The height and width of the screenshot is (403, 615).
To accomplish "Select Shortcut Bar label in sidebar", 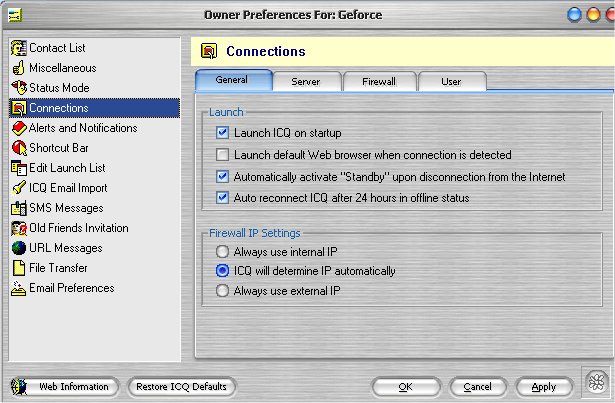I will coord(59,148).
